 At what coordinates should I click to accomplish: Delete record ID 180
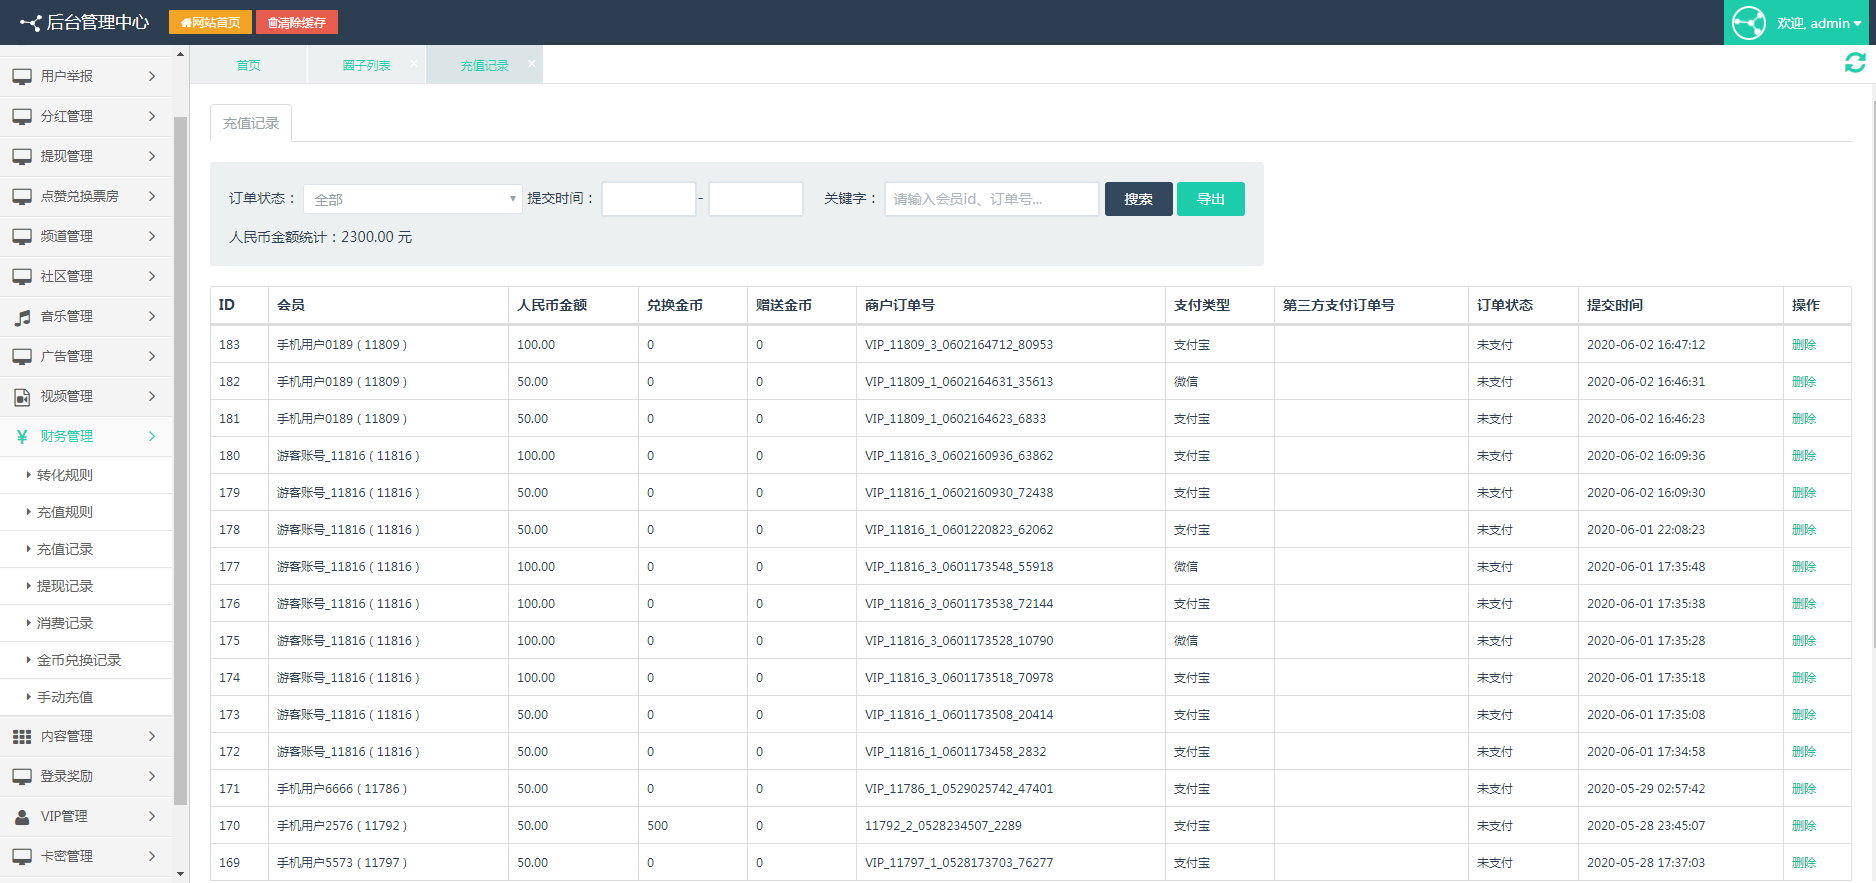coord(1804,456)
